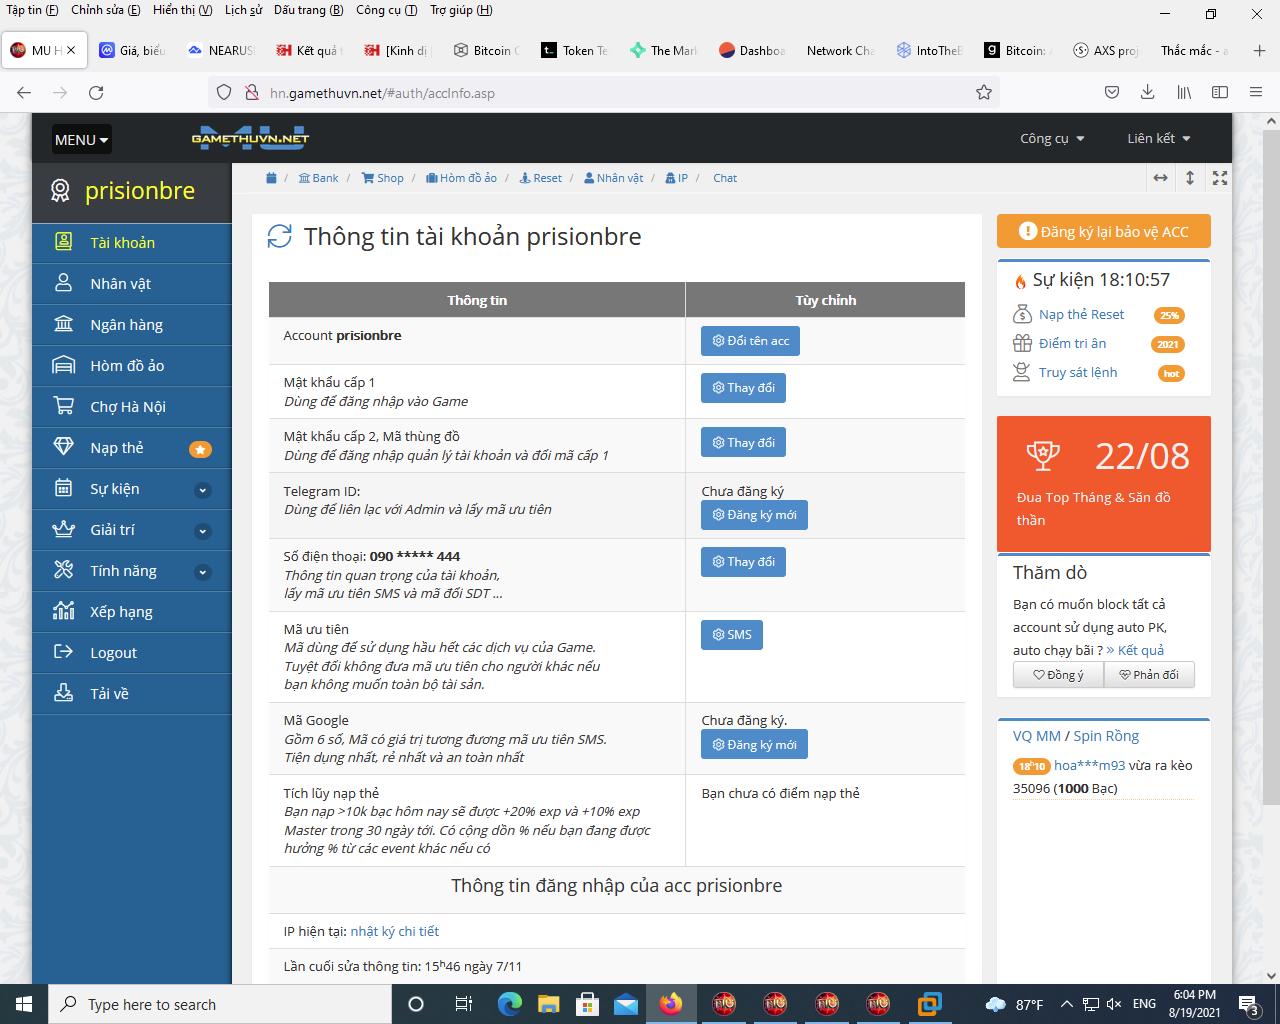Open the Công cụ dropdown
Viewport: 1280px width, 1024px height.
[1051, 139]
